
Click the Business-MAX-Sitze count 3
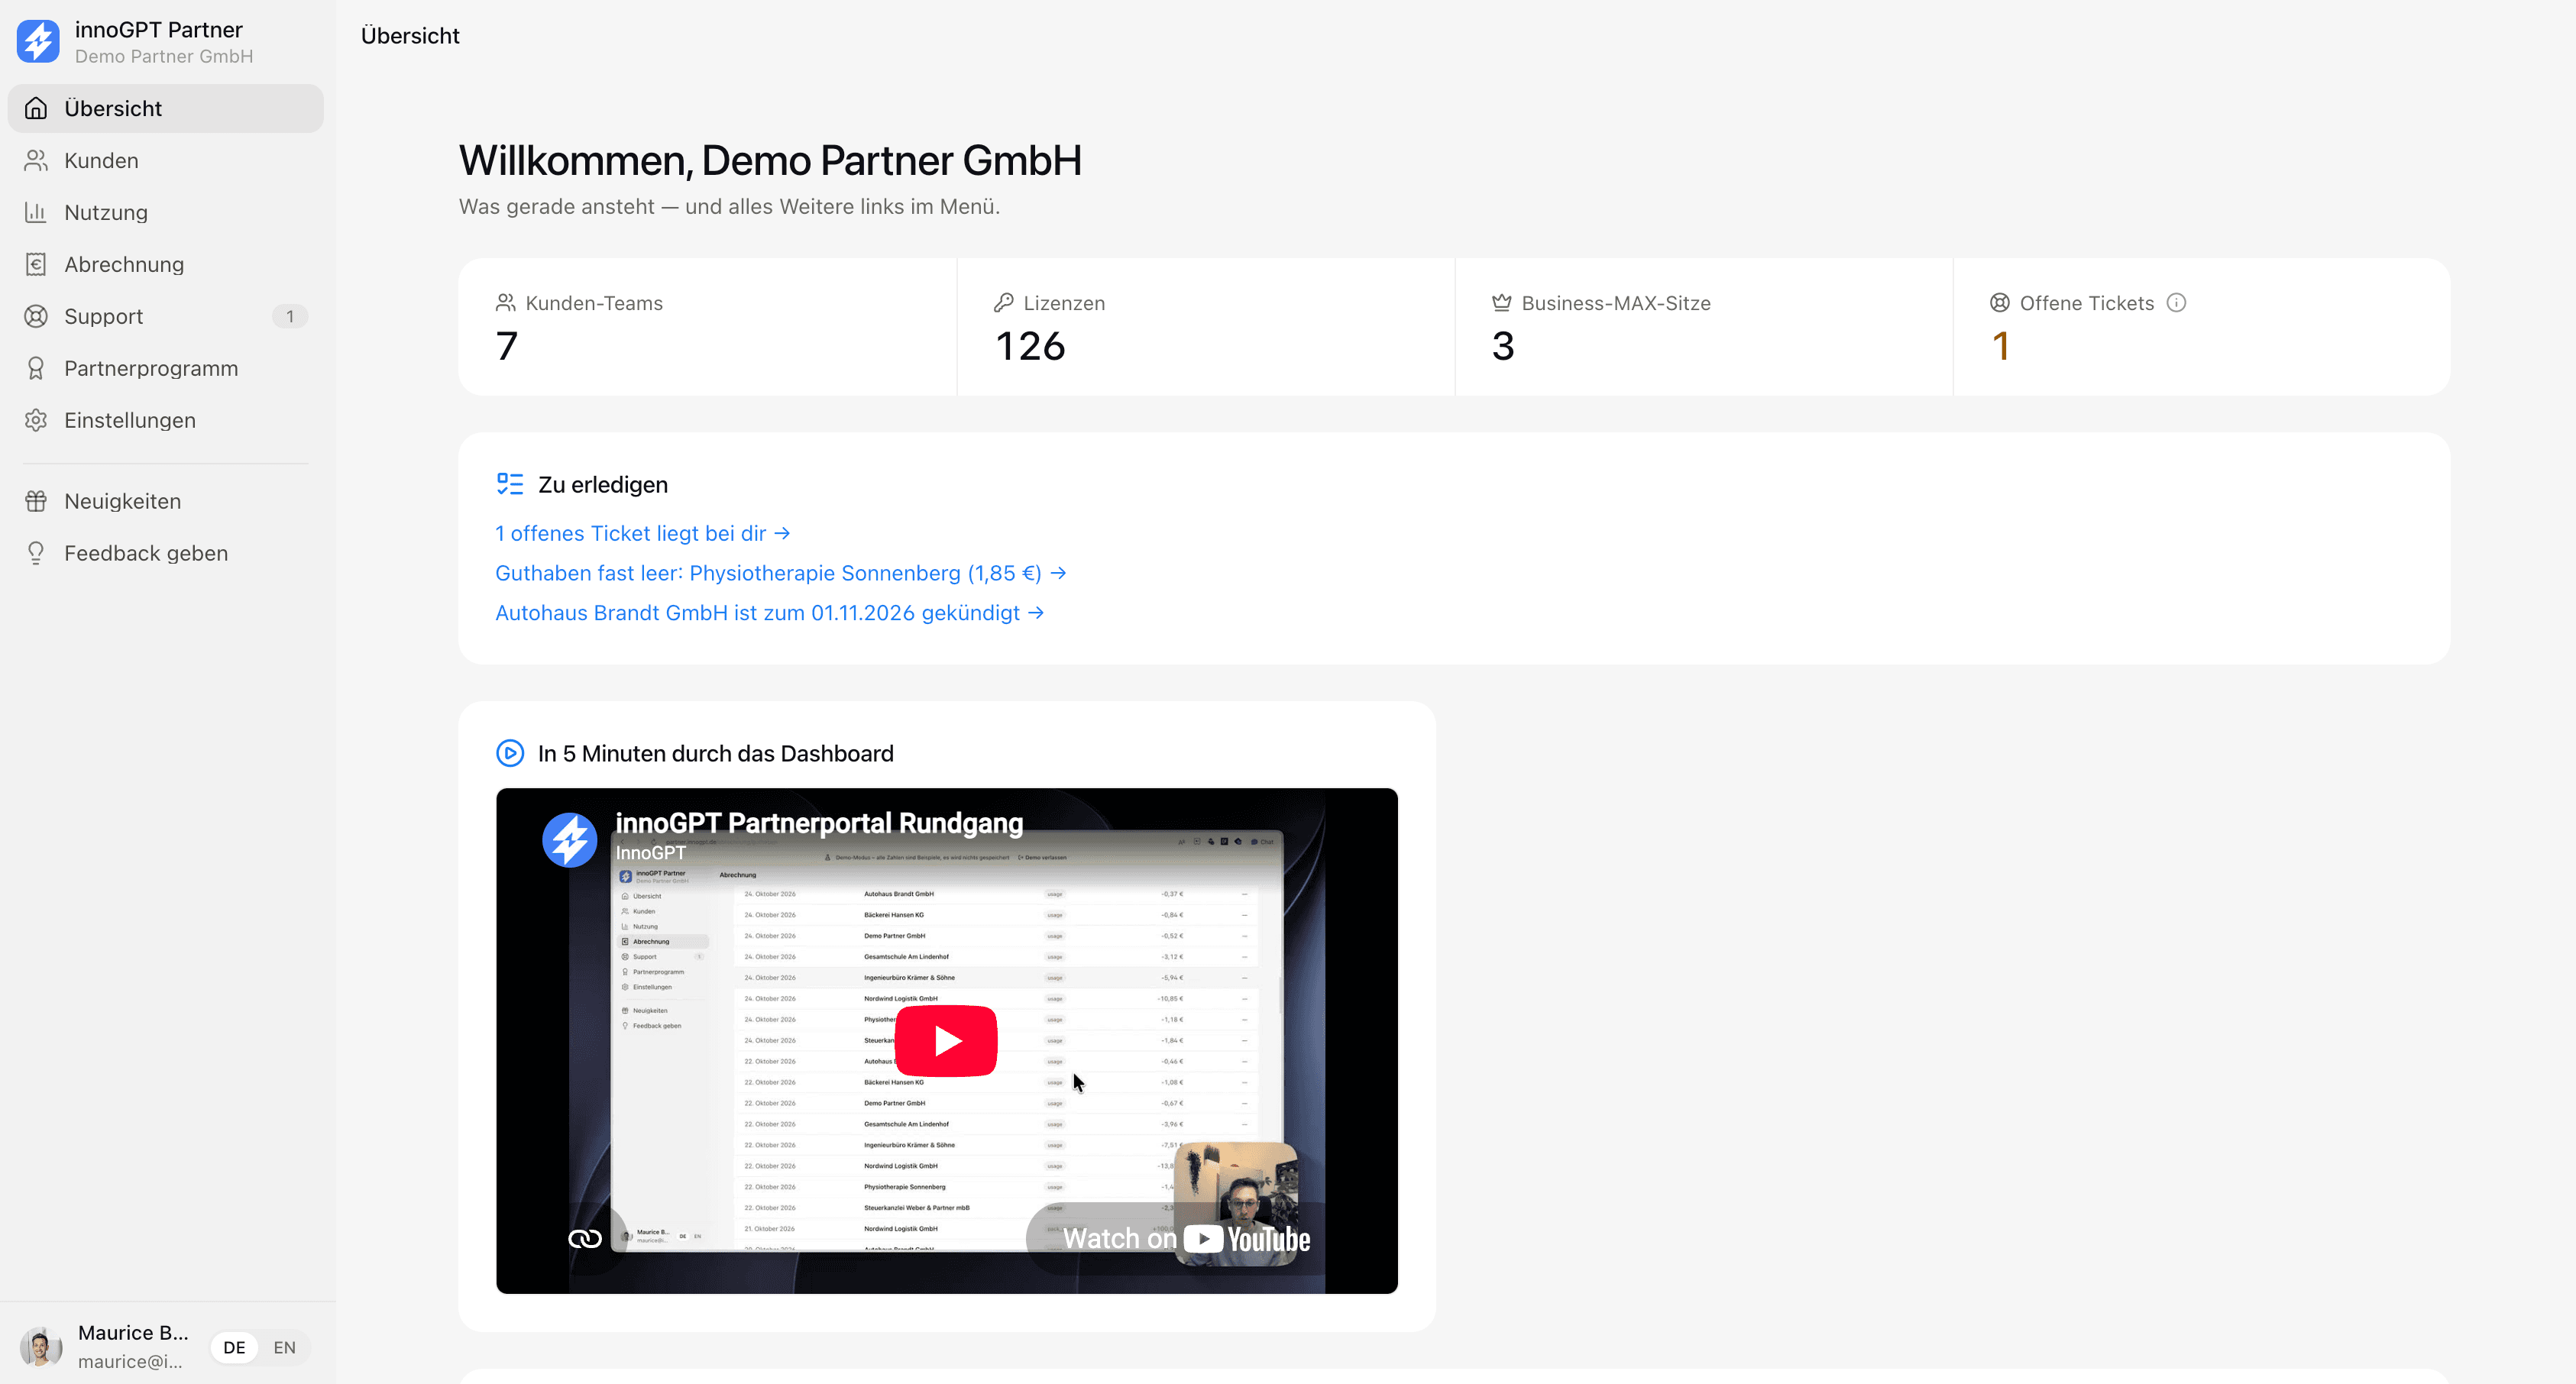click(1503, 346)
